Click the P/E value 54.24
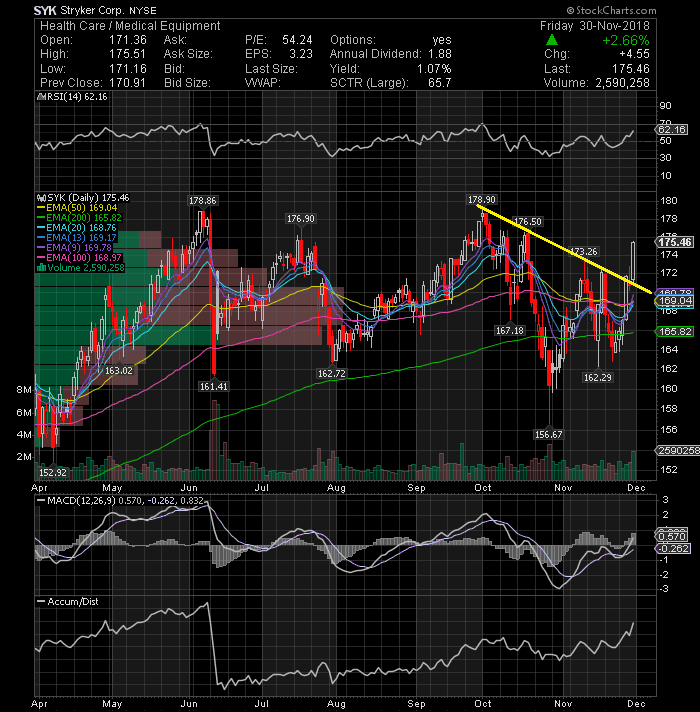This screenshot has width=700, height=712. click(297, 40)
